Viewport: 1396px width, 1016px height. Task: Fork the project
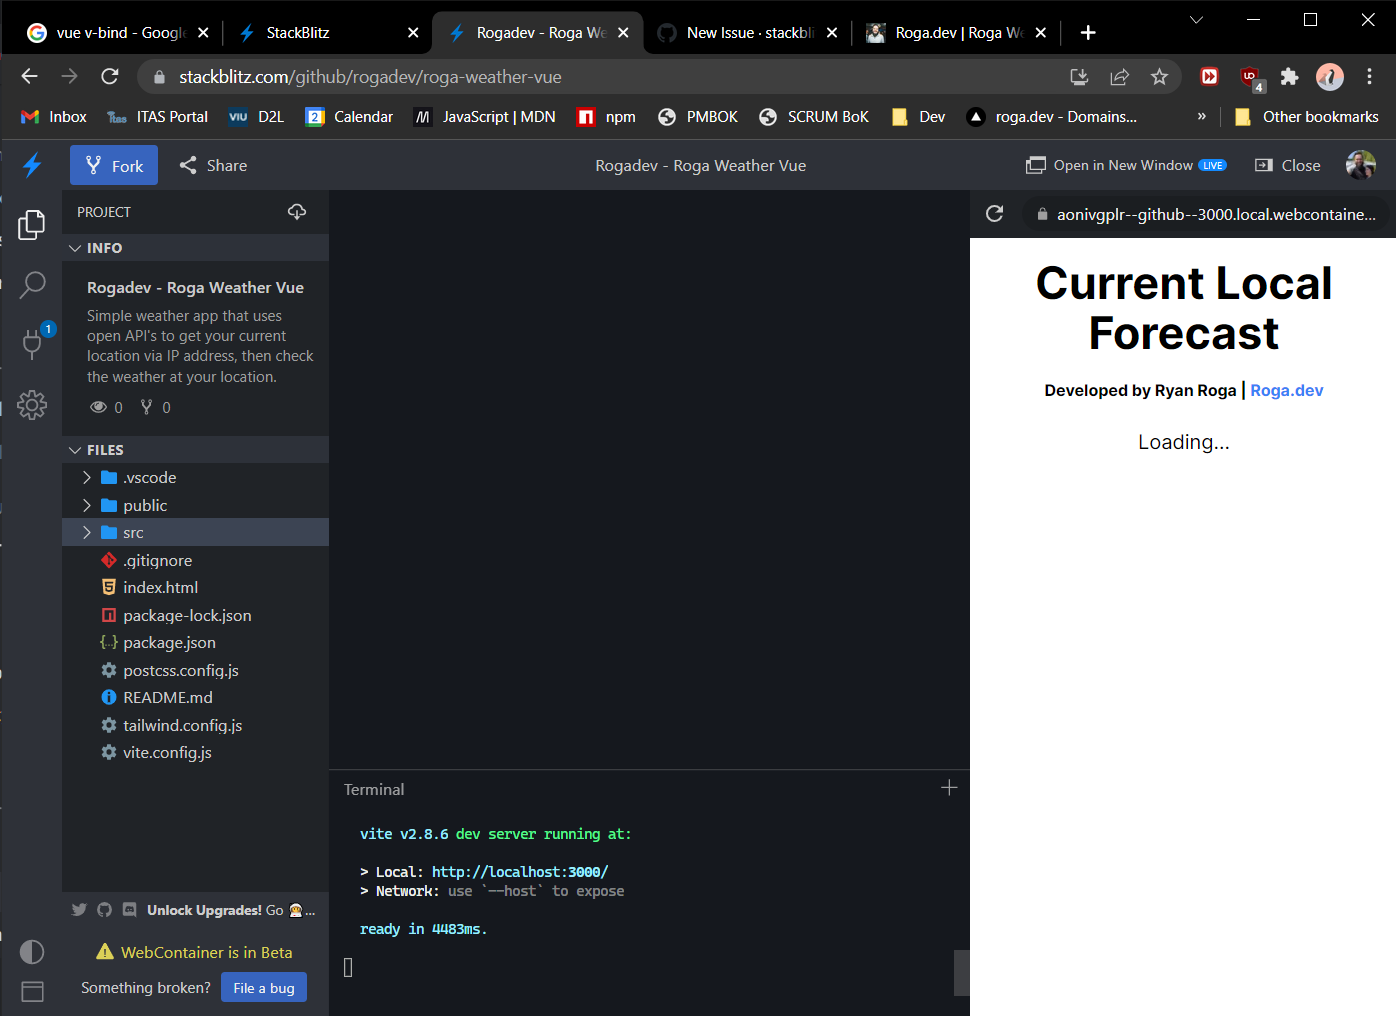click(113, 165)
